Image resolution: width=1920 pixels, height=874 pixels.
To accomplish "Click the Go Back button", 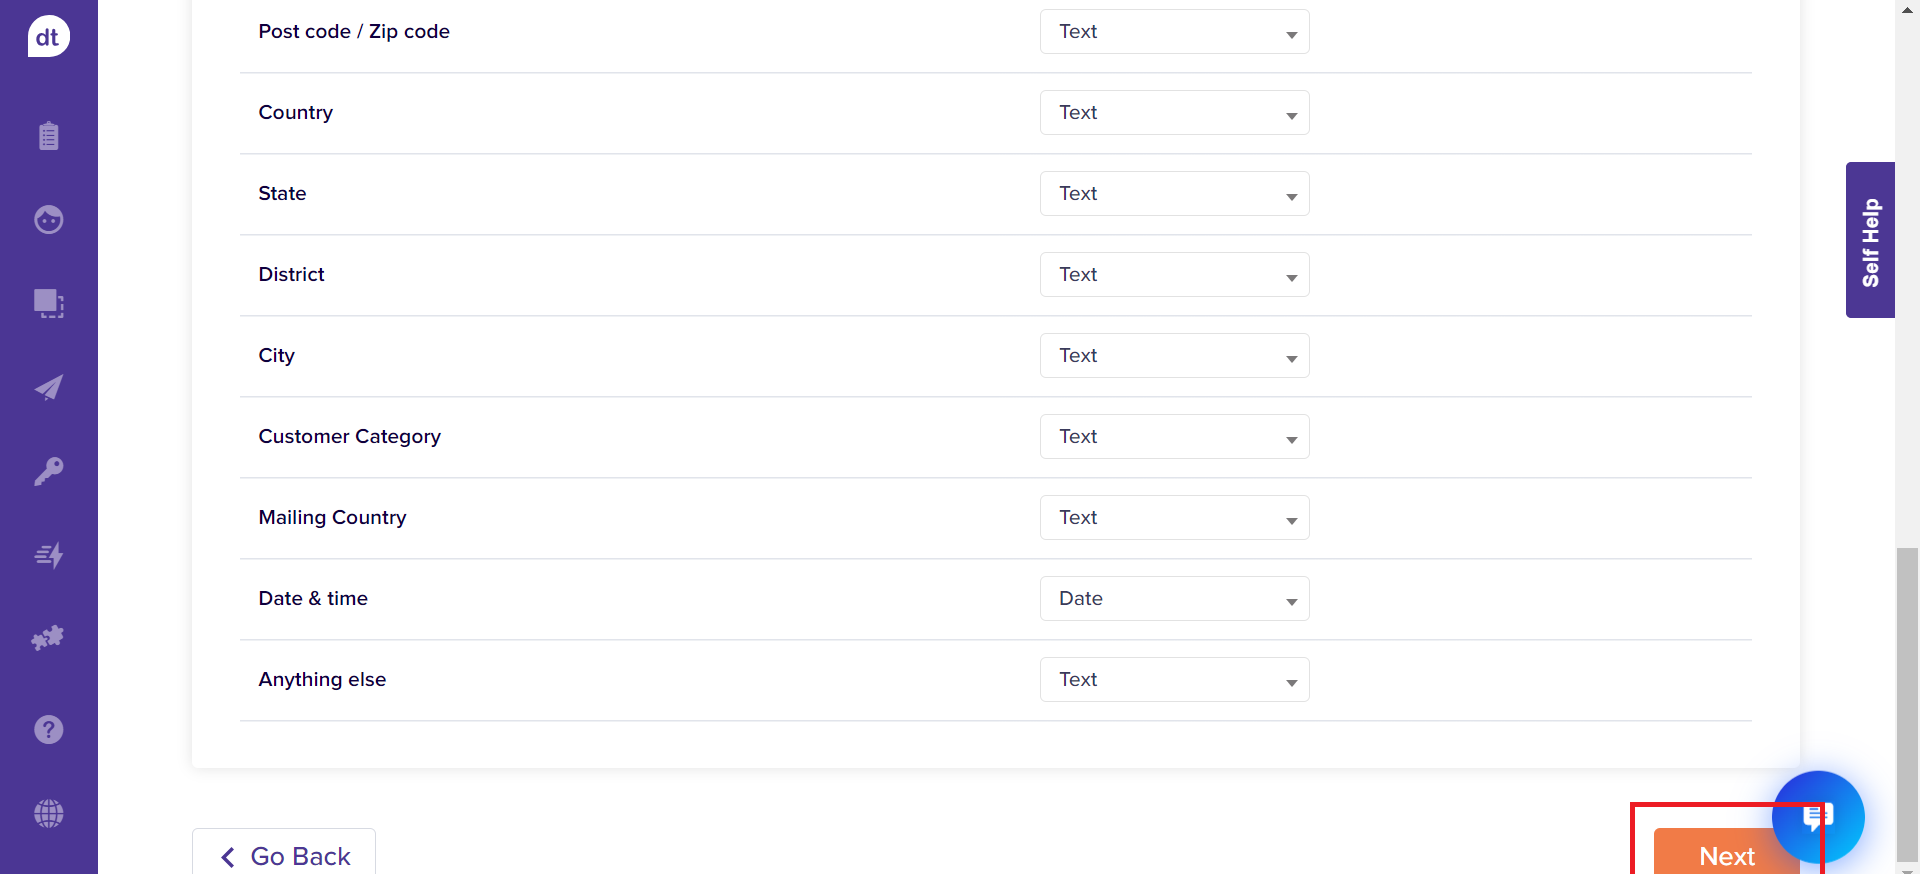I will (x=284, y=855).
